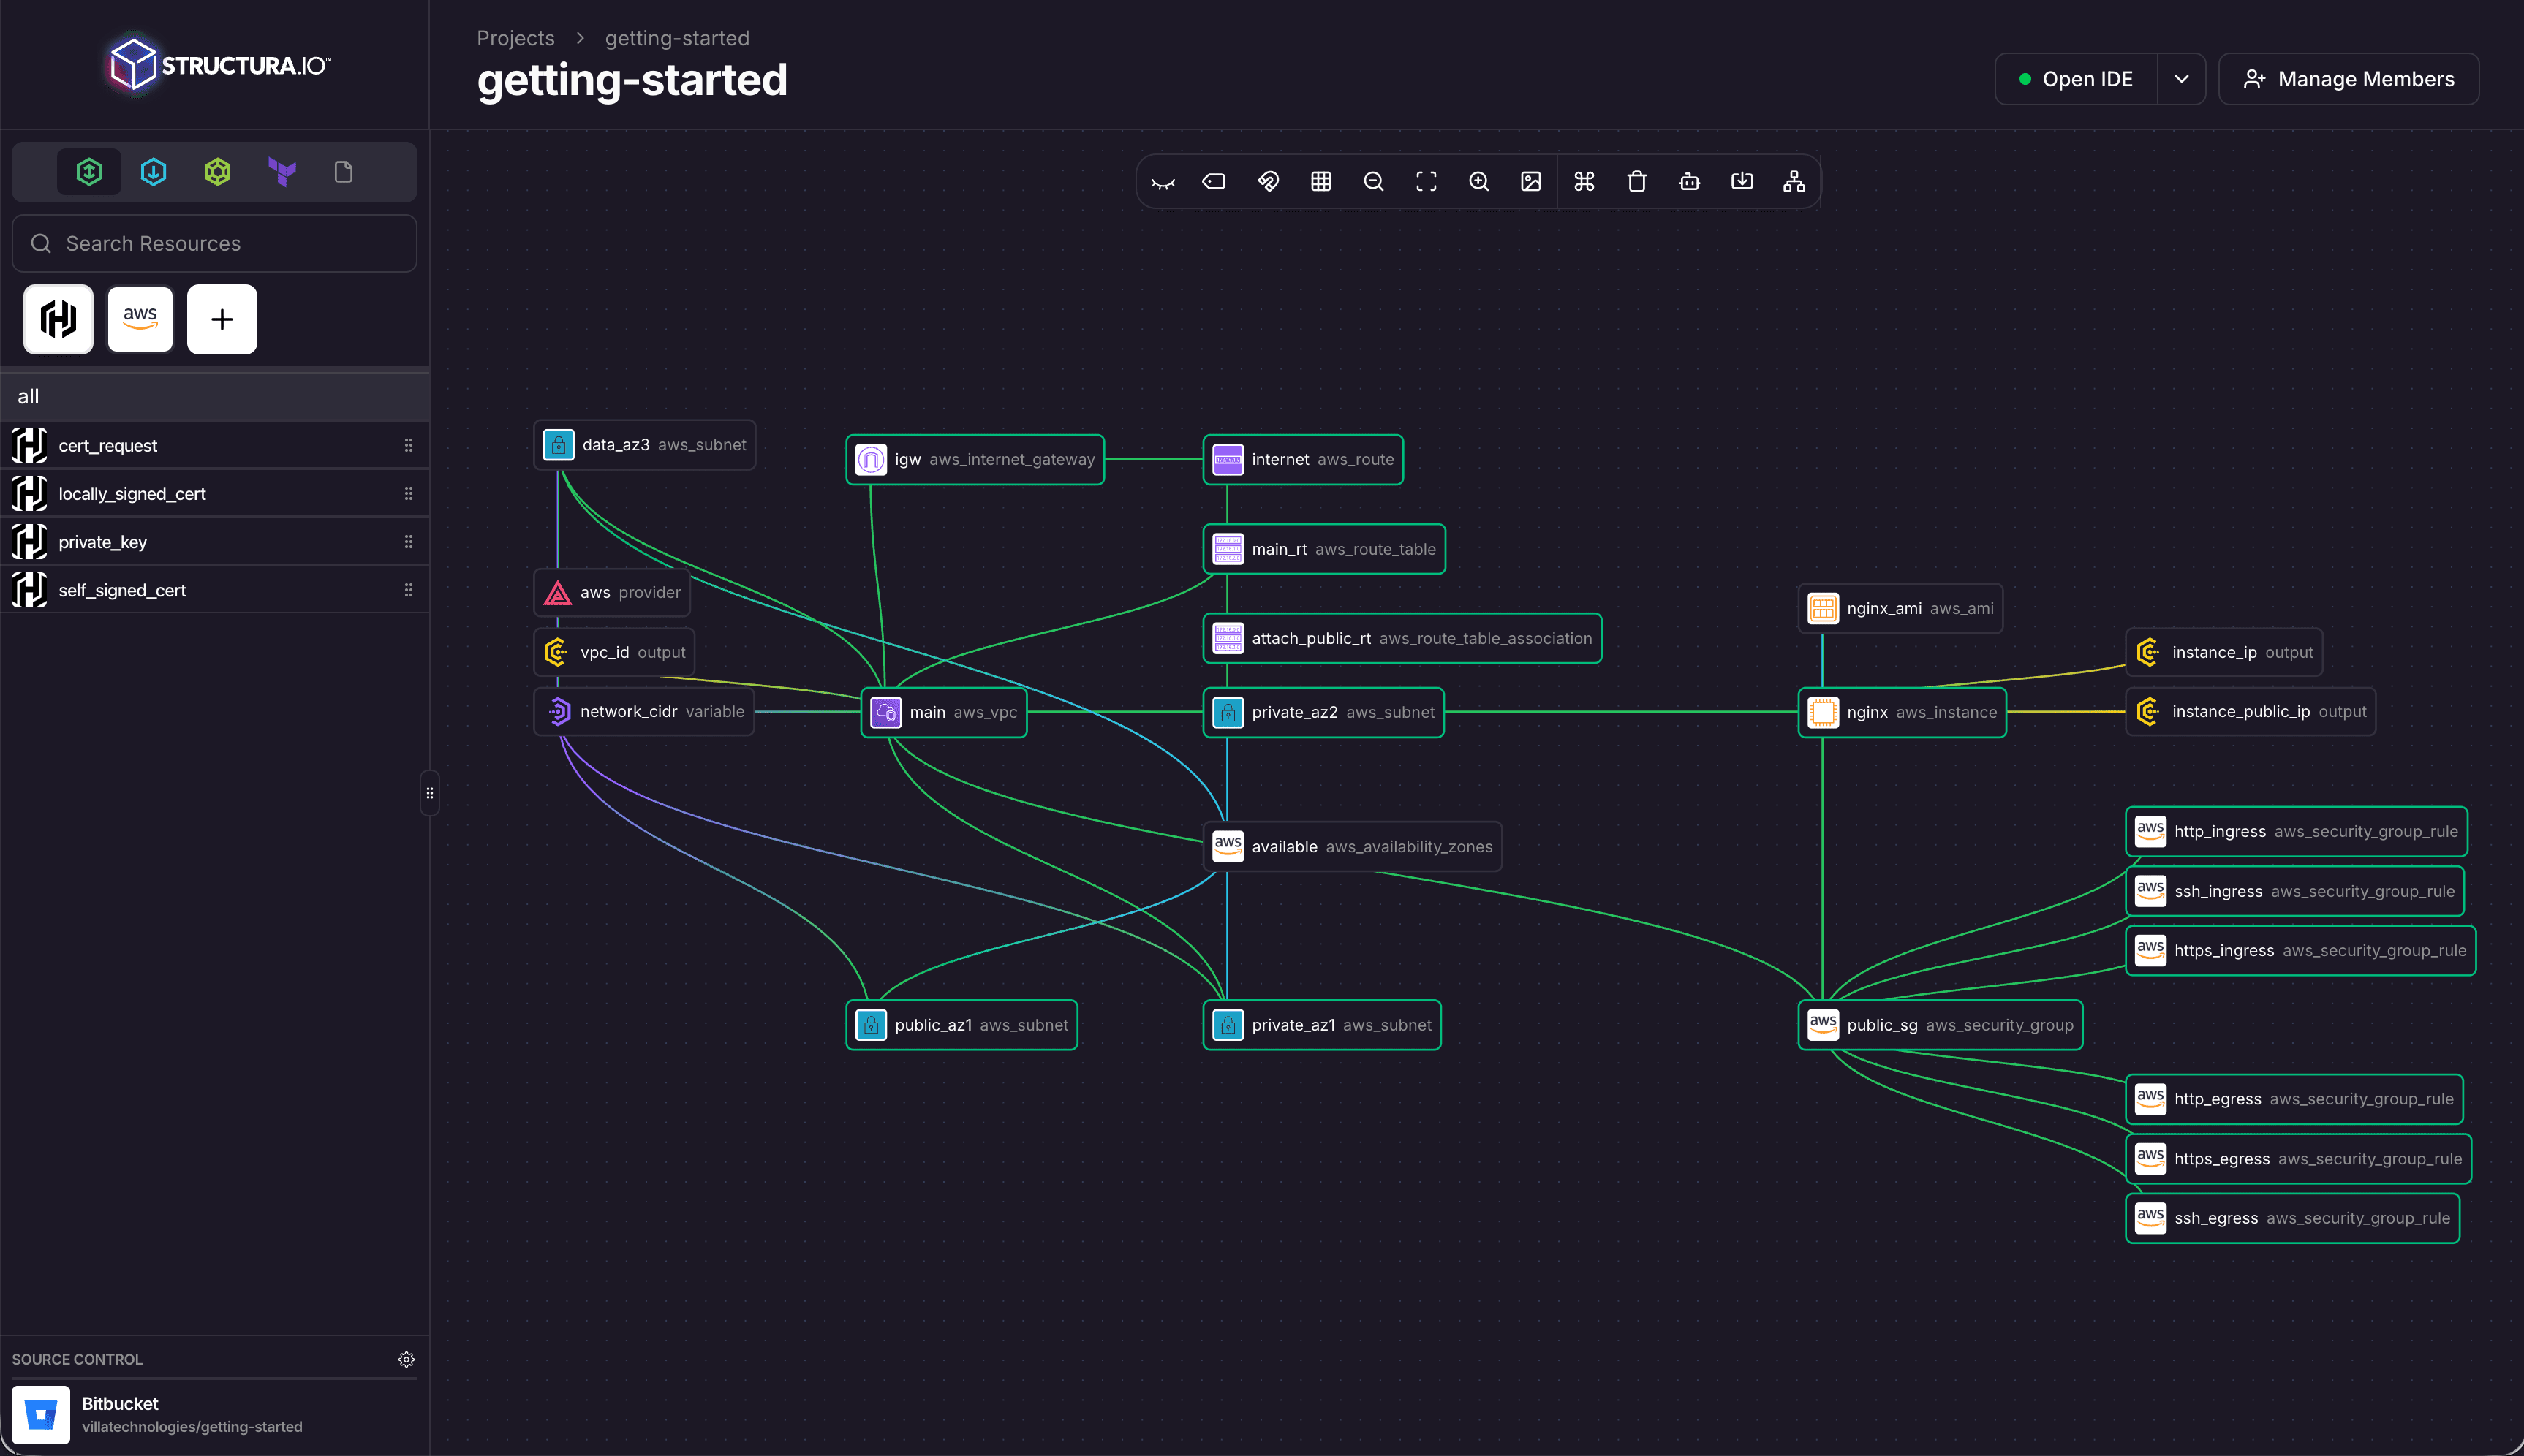Go back via the Projects breadcrumb link
This screenshot has height=1456, width=2524.
tap(515, 38)
